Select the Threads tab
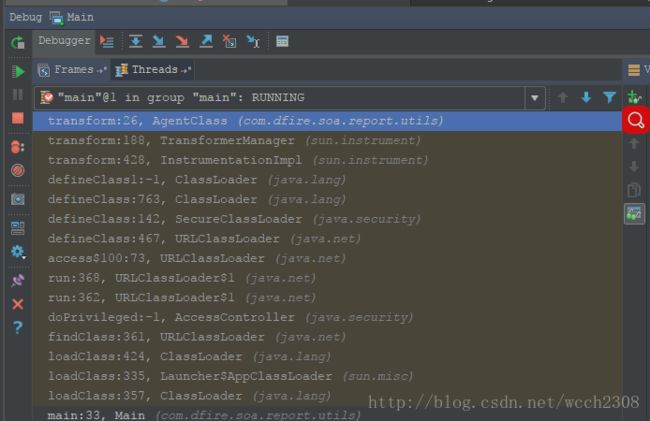This screenshot has height=421, width=650. 153,70
